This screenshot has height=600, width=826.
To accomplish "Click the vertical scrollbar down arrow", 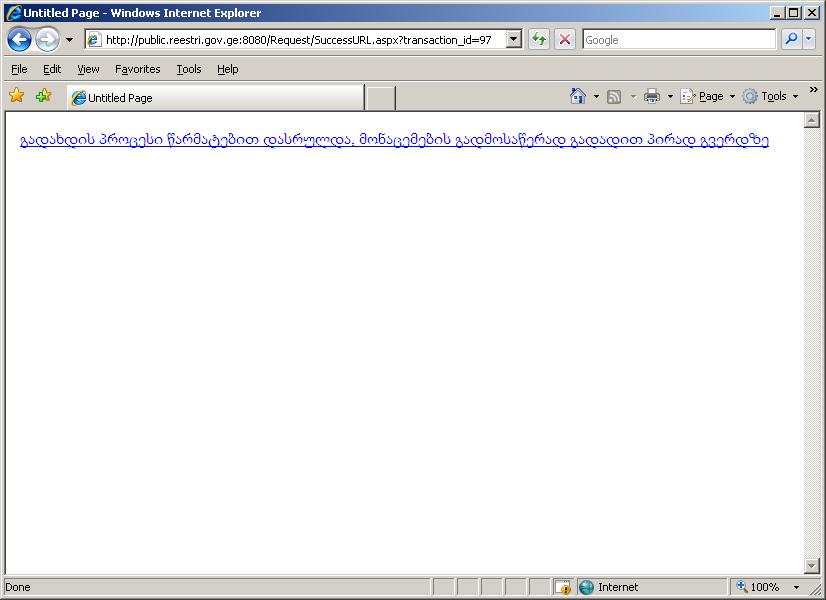I will point(811,566).
